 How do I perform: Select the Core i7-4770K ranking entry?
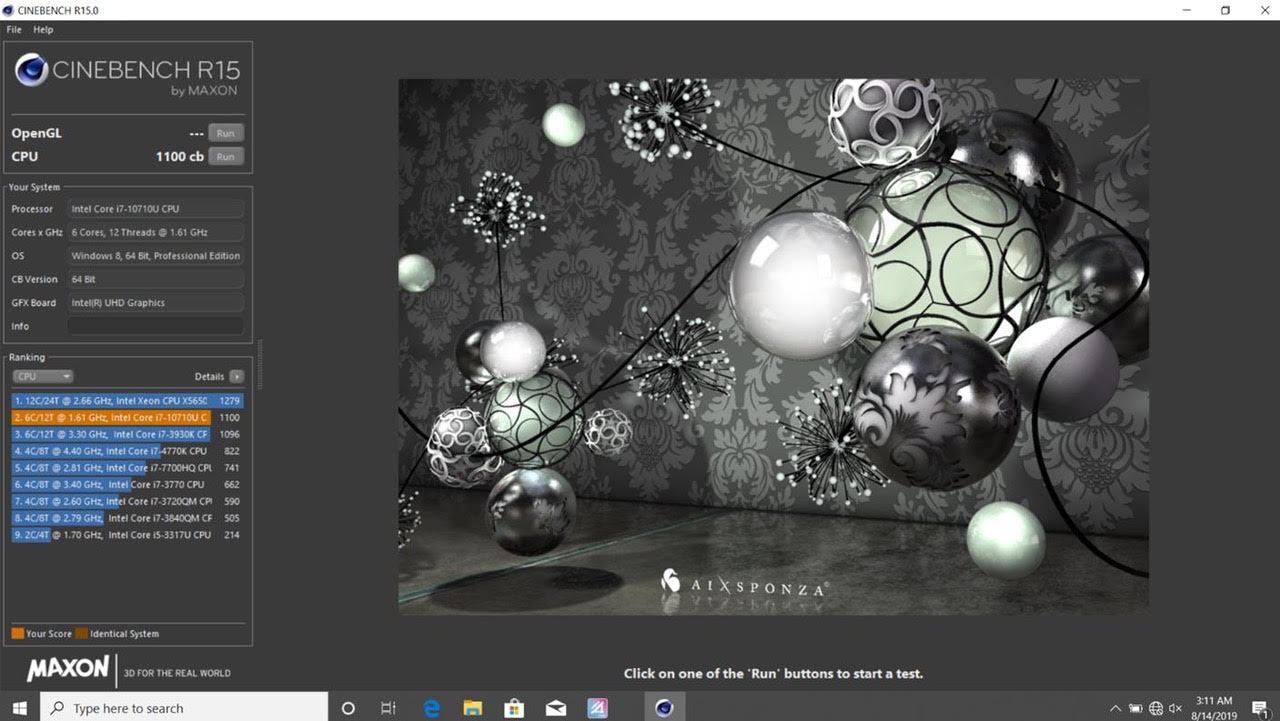click(x=128, y=451)
